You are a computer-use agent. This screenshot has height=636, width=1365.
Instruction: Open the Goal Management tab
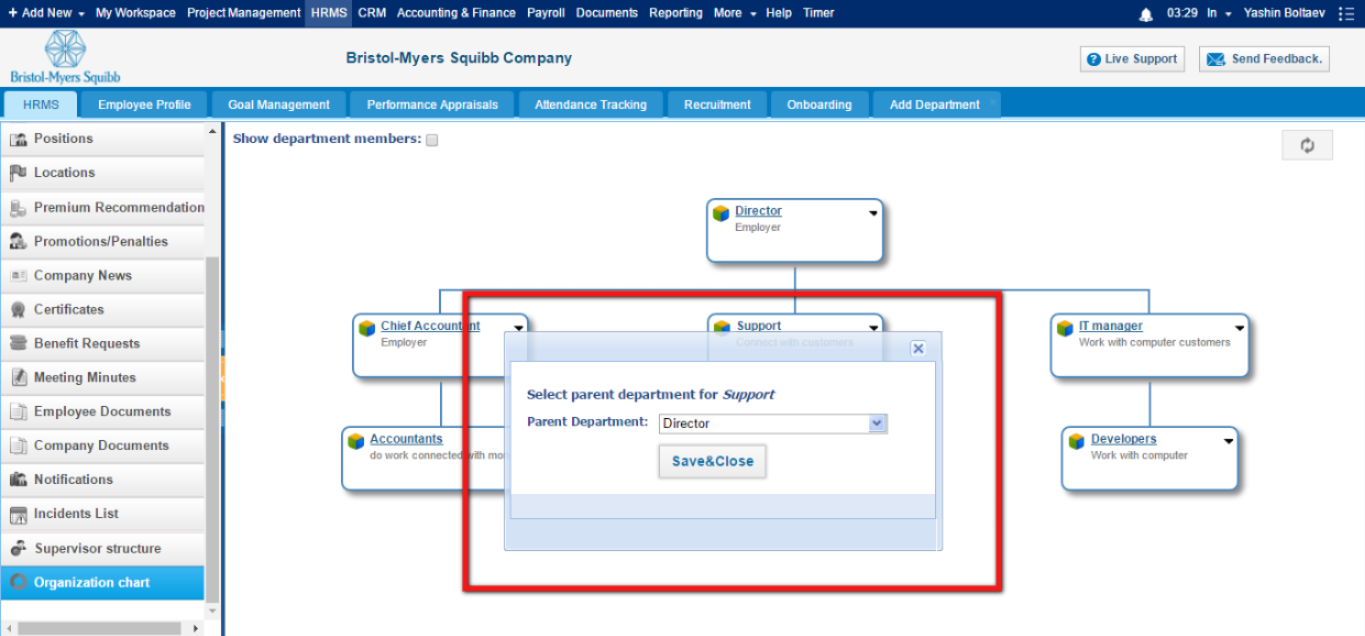[279, 105]
